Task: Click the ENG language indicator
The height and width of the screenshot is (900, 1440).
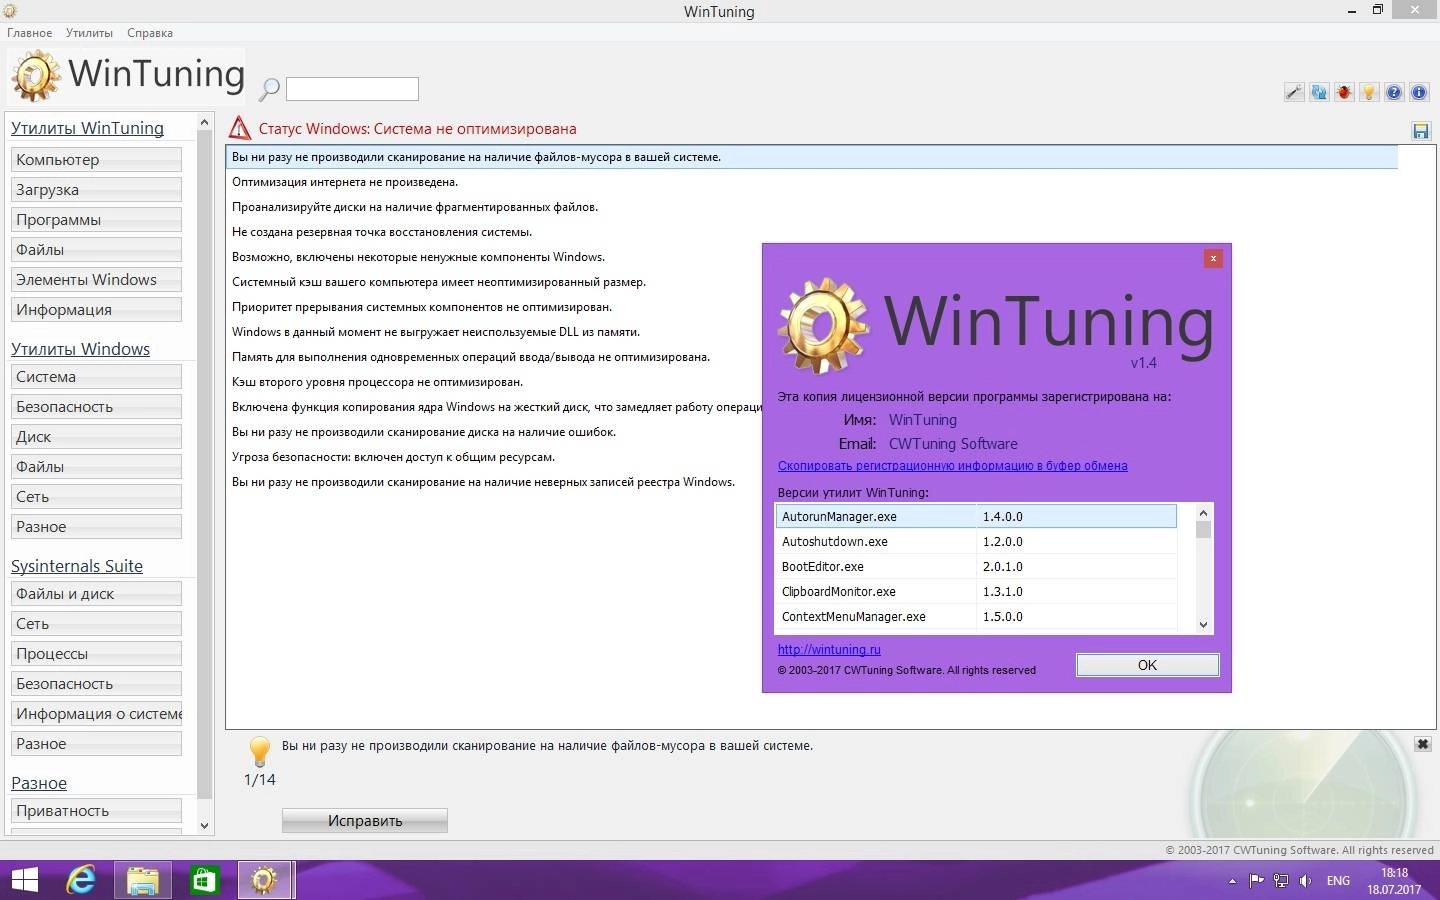Action: [x=1338, y=881]
